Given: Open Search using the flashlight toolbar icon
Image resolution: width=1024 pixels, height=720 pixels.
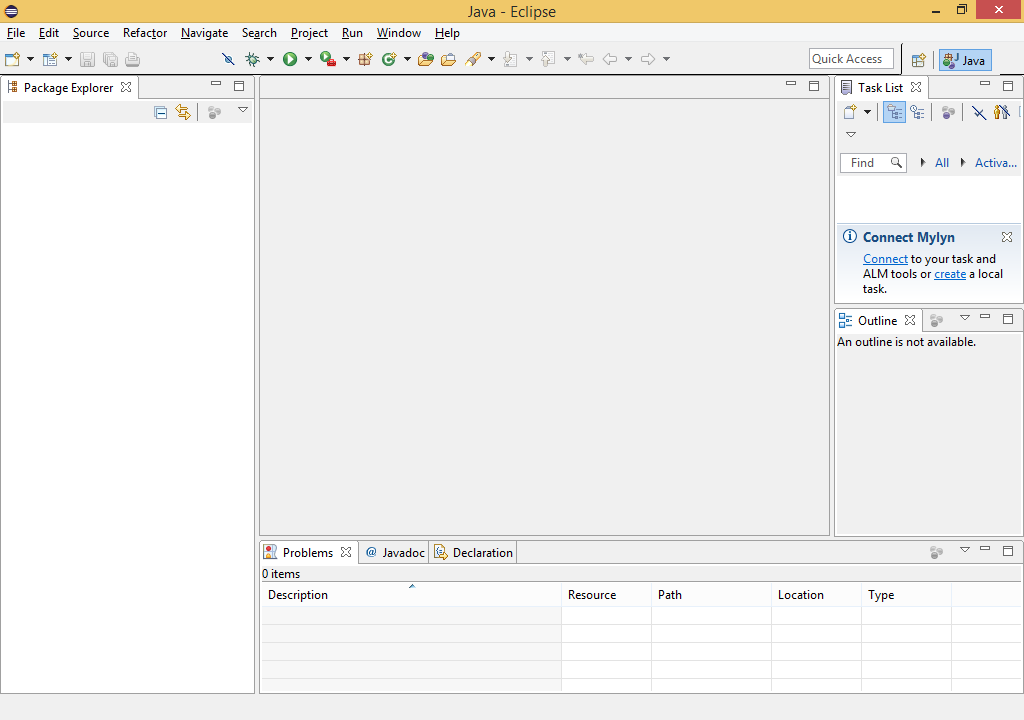Looking at the screenshot, I should pos(474,58).
